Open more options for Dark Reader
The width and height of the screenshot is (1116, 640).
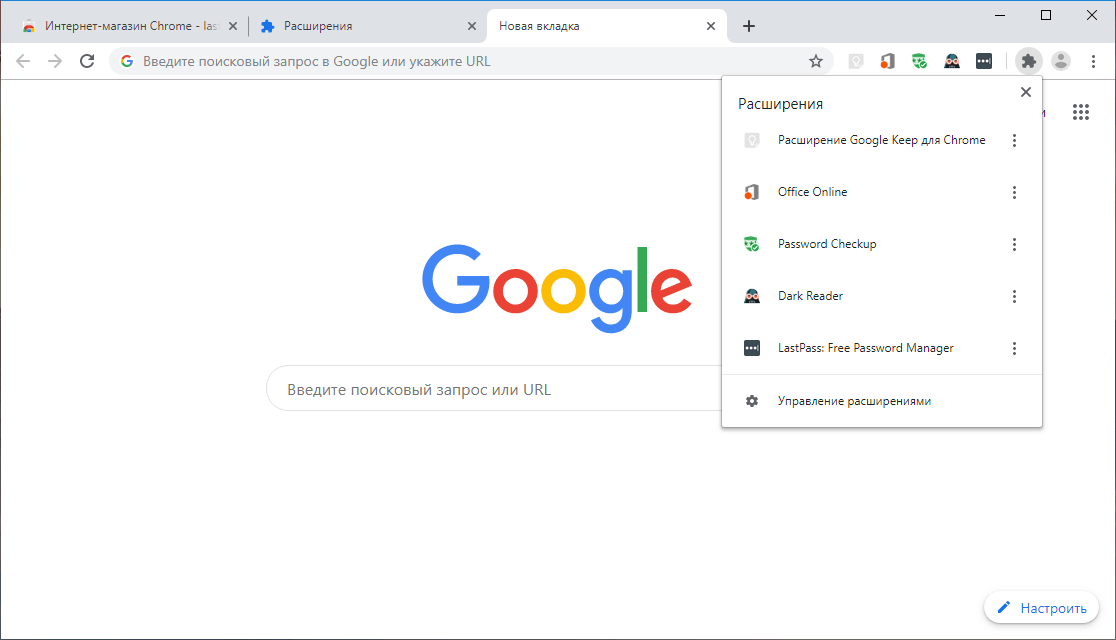tap(1014, 296)
